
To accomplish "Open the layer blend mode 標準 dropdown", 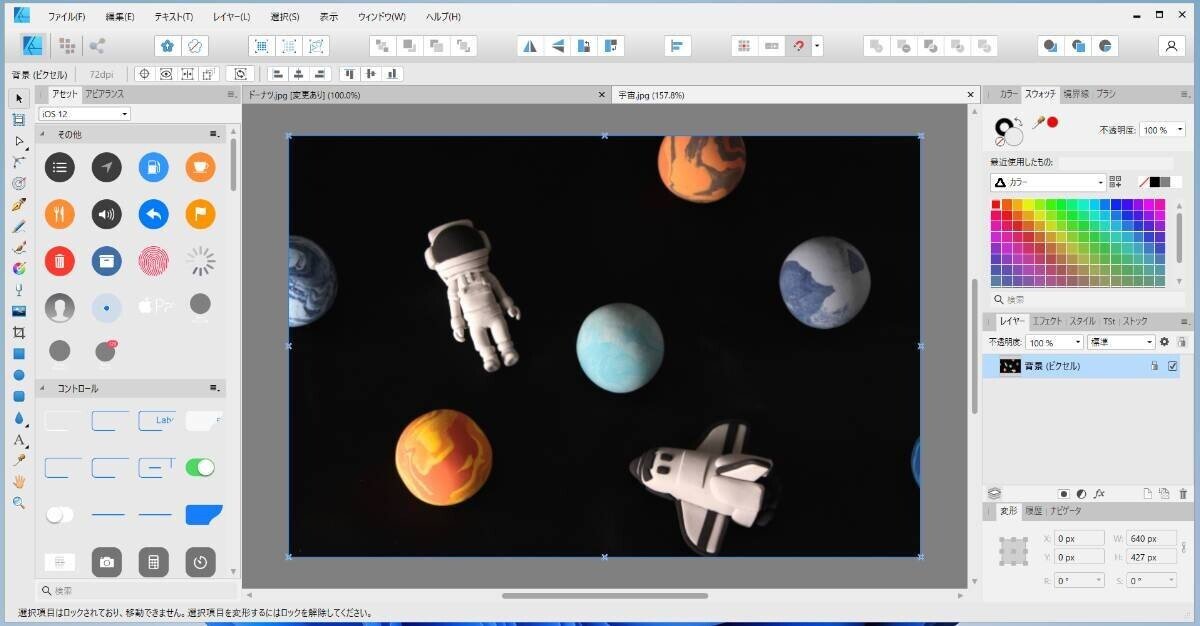I will [x=1120, y=342].
